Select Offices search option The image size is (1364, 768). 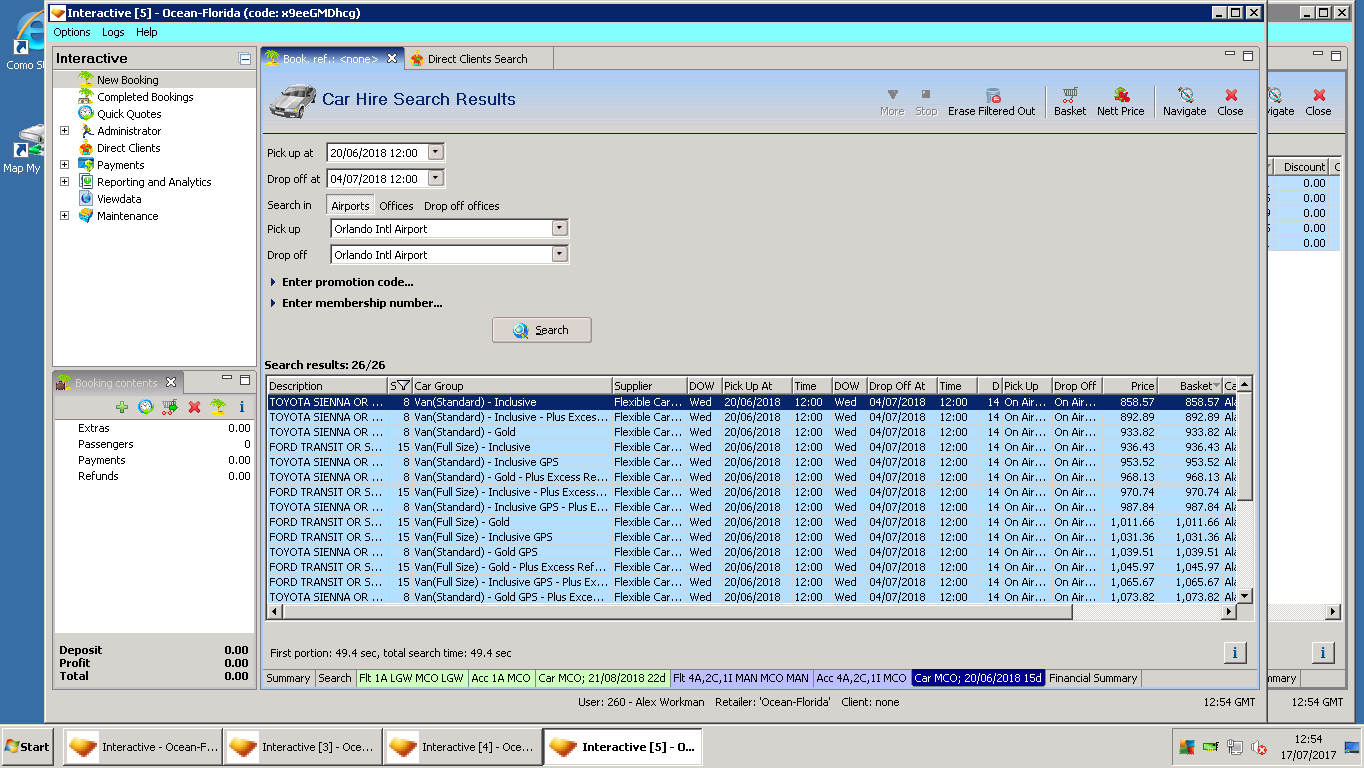pyautogui.click(x=396, y=206)
